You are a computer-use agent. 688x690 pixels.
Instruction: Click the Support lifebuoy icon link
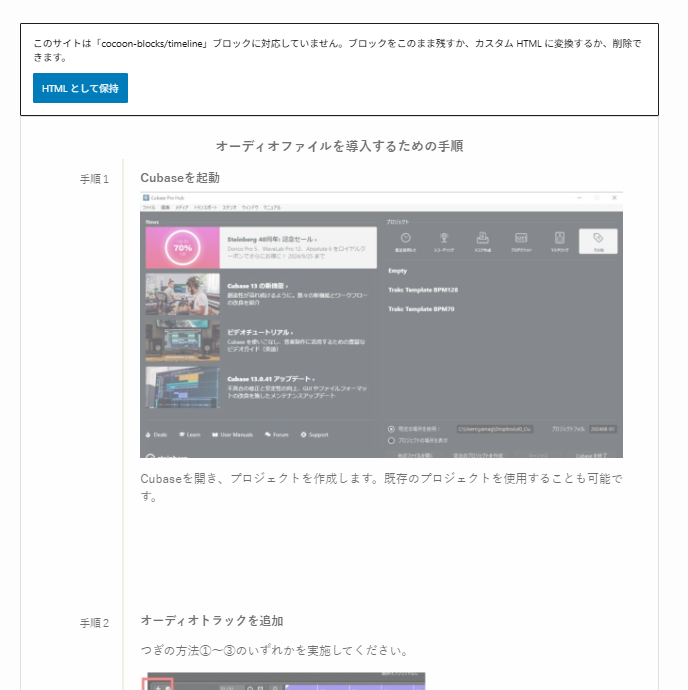(314, 435)
